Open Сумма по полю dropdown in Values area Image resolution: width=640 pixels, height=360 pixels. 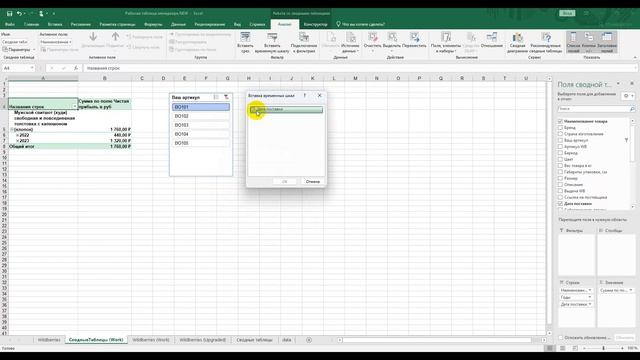click(631, 290)
